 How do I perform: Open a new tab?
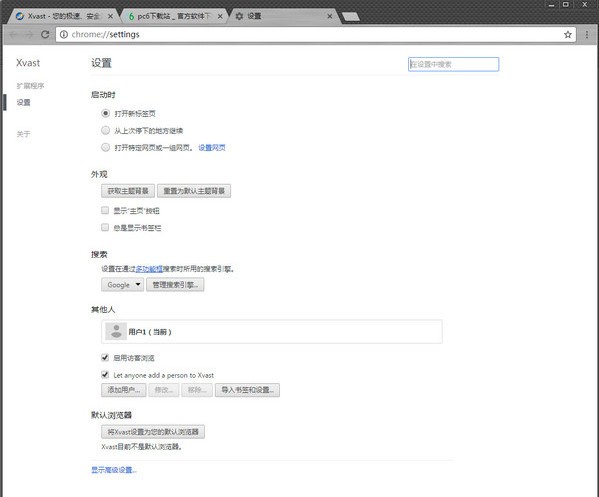coord(350,16)
